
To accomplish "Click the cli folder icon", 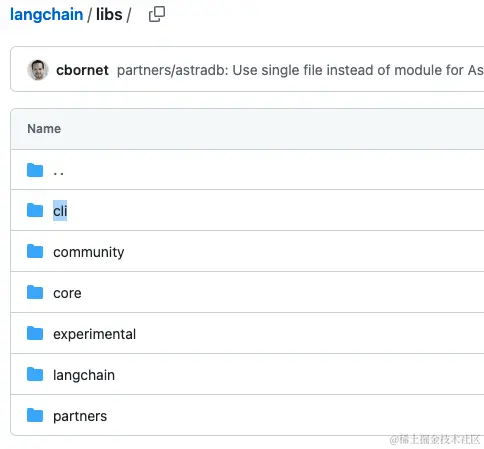I will (35, 210).
